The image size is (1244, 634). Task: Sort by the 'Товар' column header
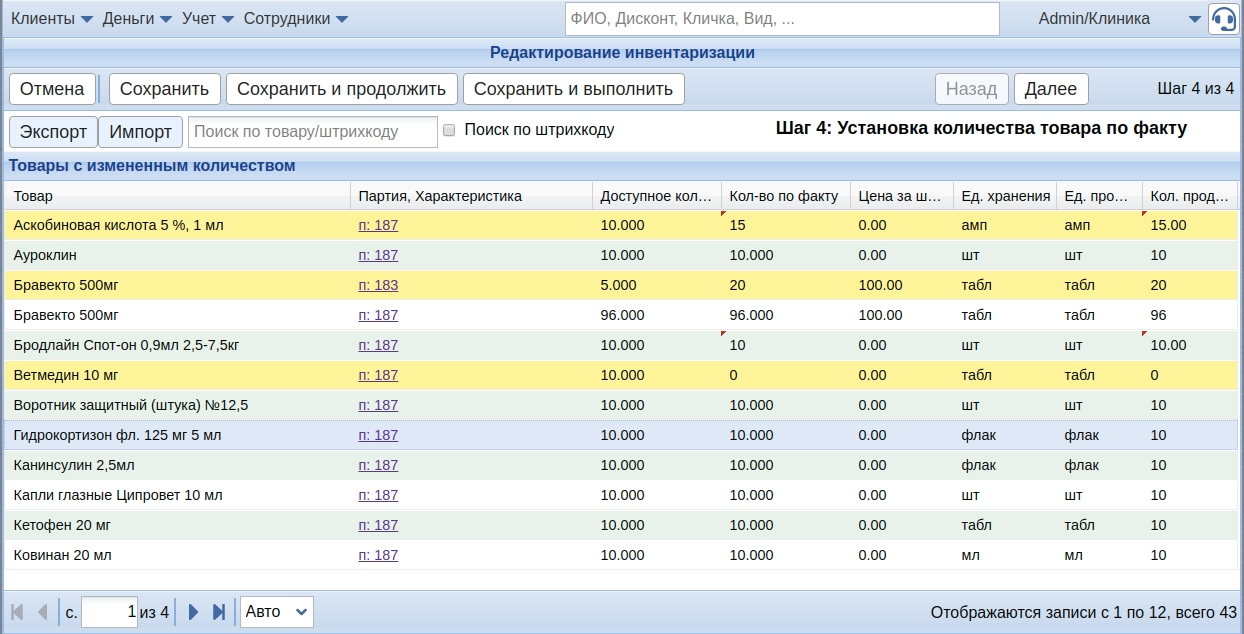coord(177,196)
